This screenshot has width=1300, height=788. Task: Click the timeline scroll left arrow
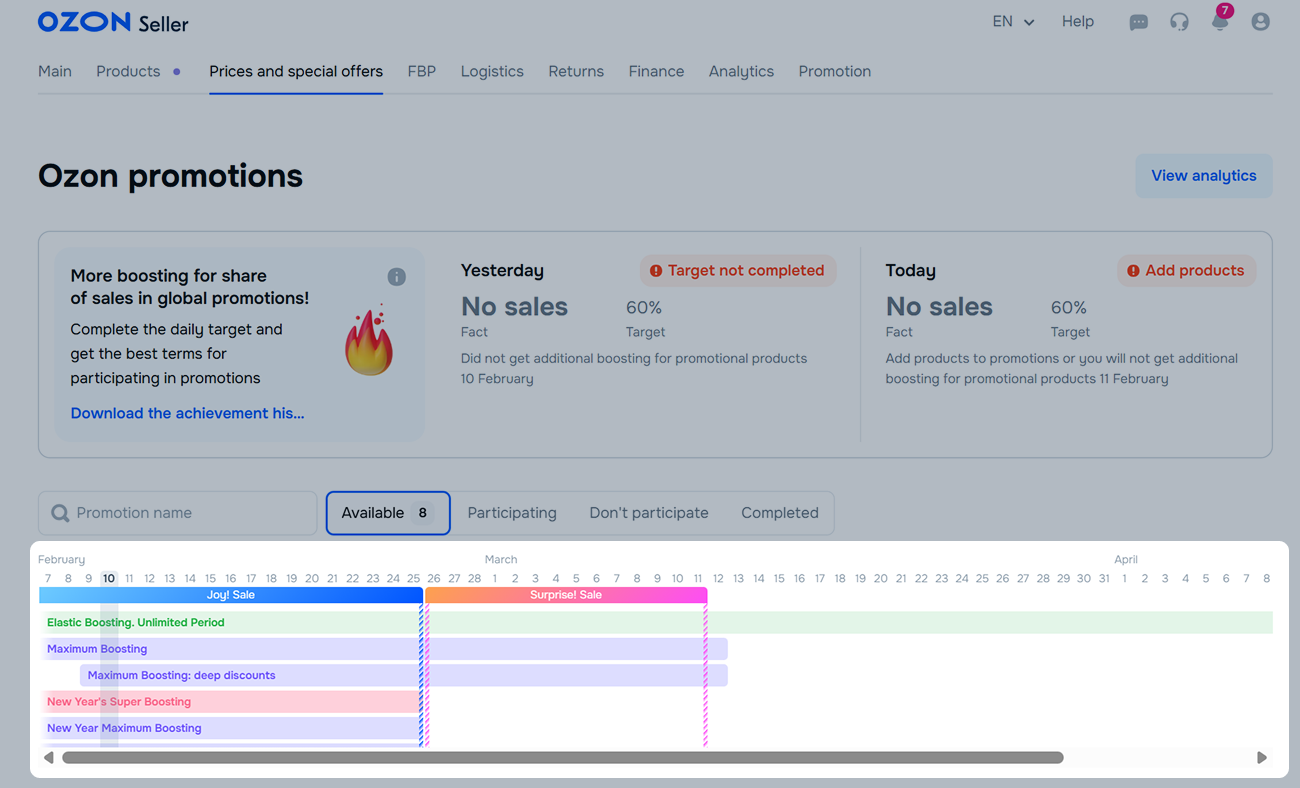(48, 758)
